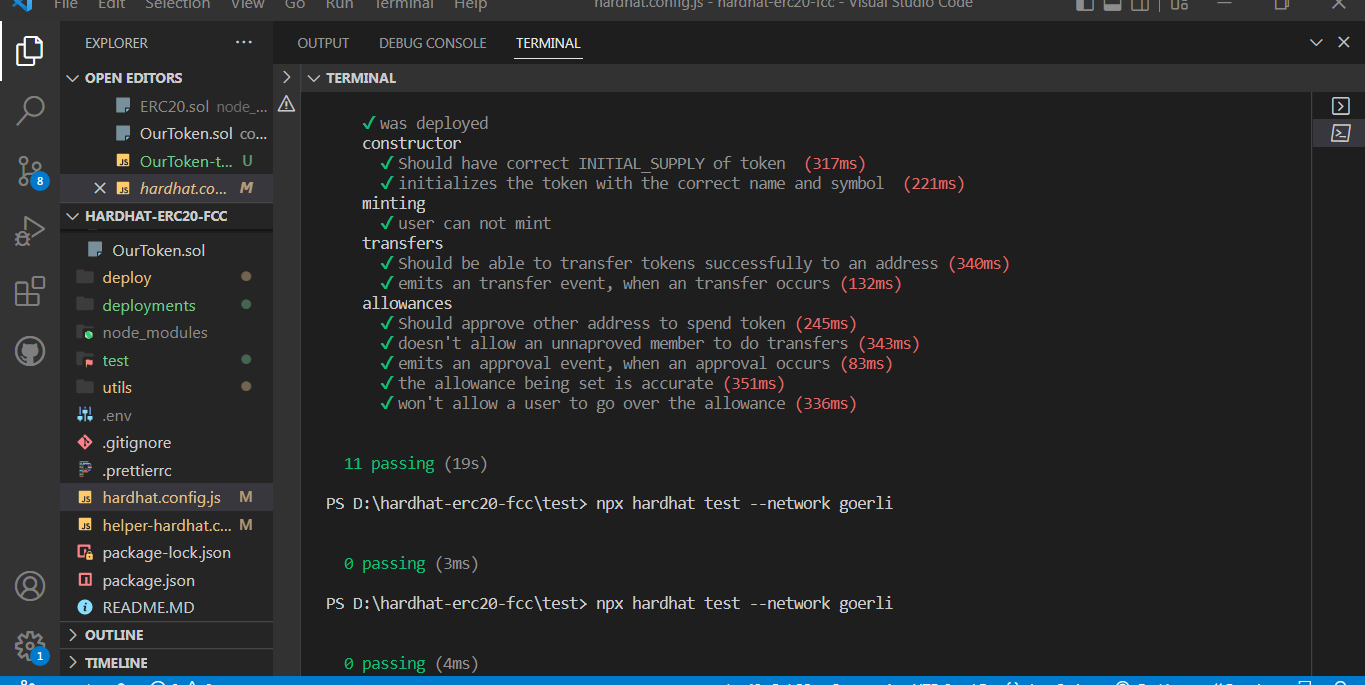Click the panel chevron-down hide button

pos(1317,43)
